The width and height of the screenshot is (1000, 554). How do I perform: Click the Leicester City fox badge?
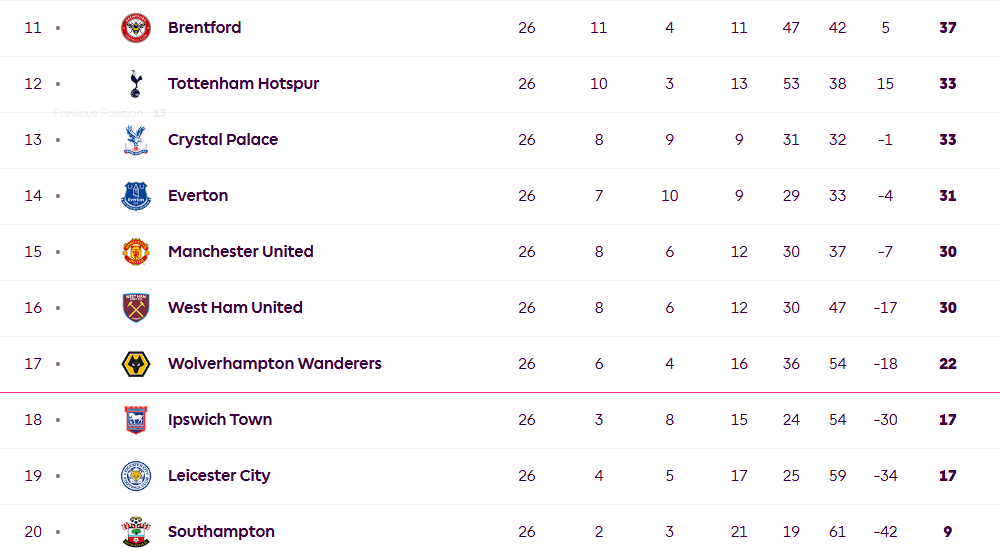click(135, 476)
